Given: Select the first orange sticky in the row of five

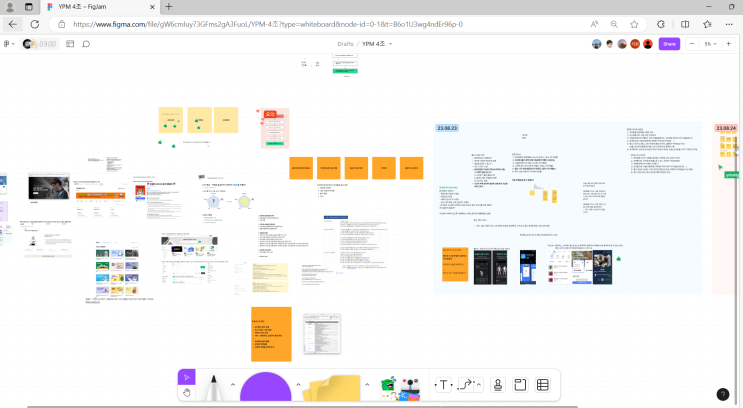Looking at the screenshot, I should click(x=301, y=168).
